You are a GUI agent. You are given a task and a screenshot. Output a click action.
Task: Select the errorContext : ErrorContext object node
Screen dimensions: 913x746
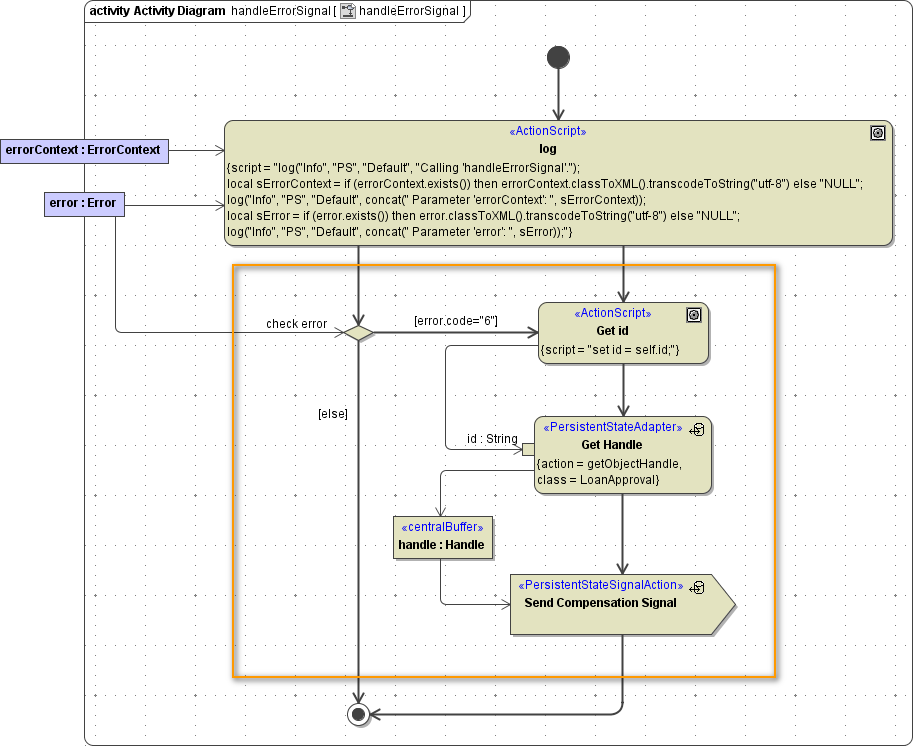point(84,150)
